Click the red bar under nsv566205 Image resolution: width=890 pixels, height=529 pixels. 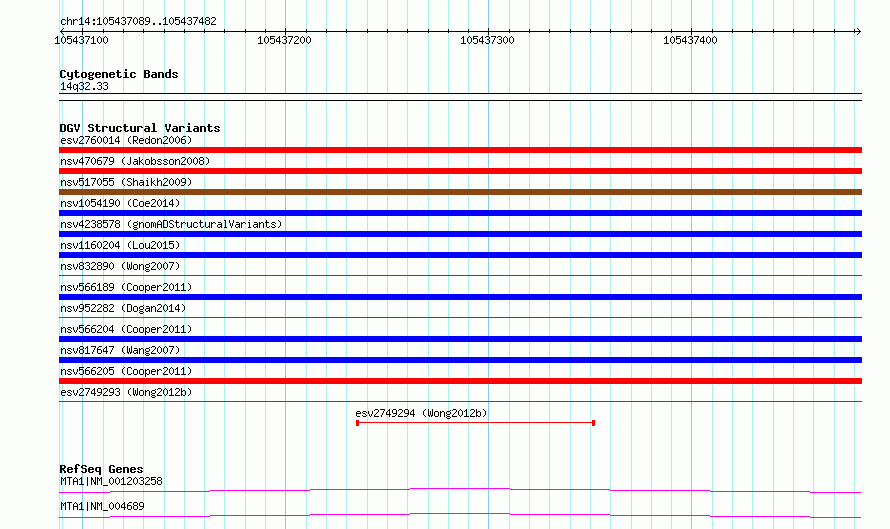click(460, 381)
